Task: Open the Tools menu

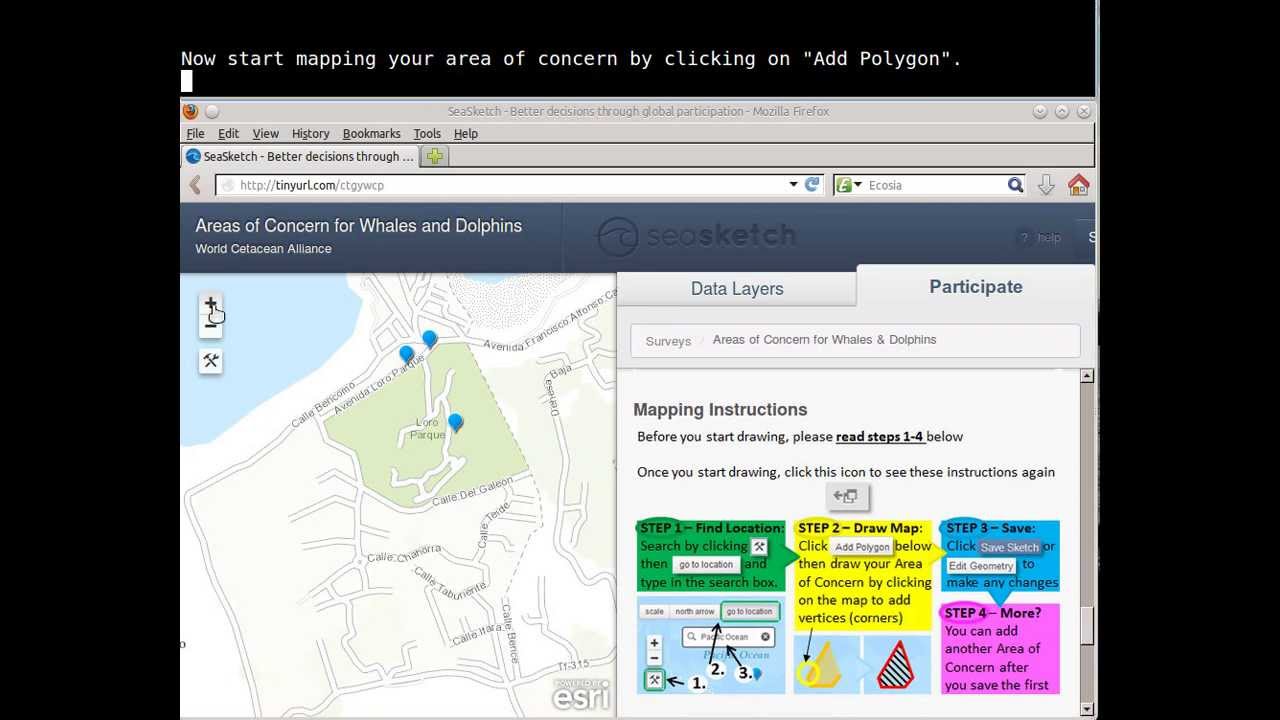Action: (427, 133)
